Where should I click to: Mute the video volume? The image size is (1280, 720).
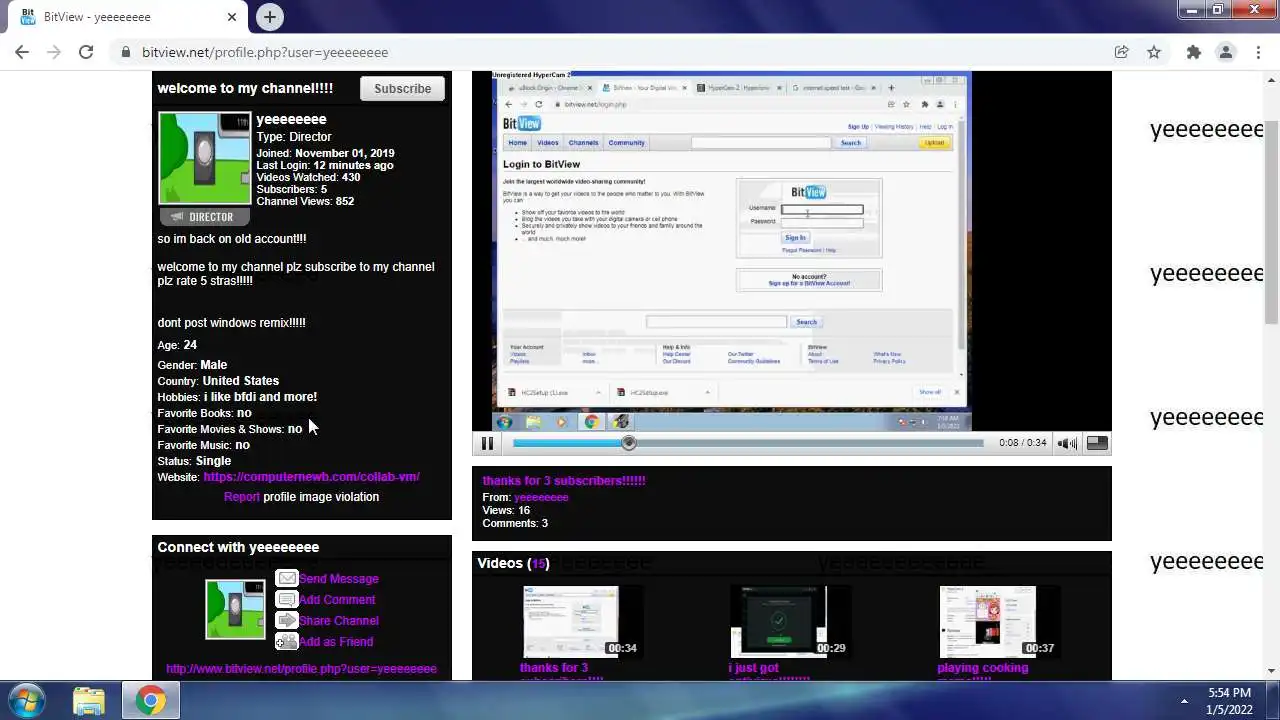1067,443
